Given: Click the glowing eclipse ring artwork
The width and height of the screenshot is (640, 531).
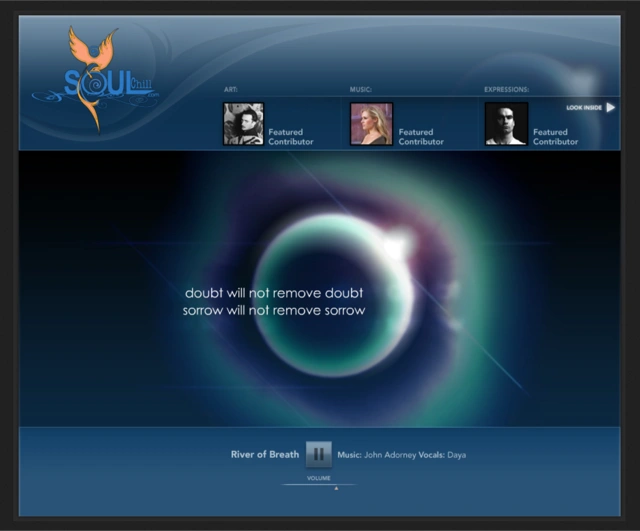Looking at the screenshot, I should tap(400, 250).
